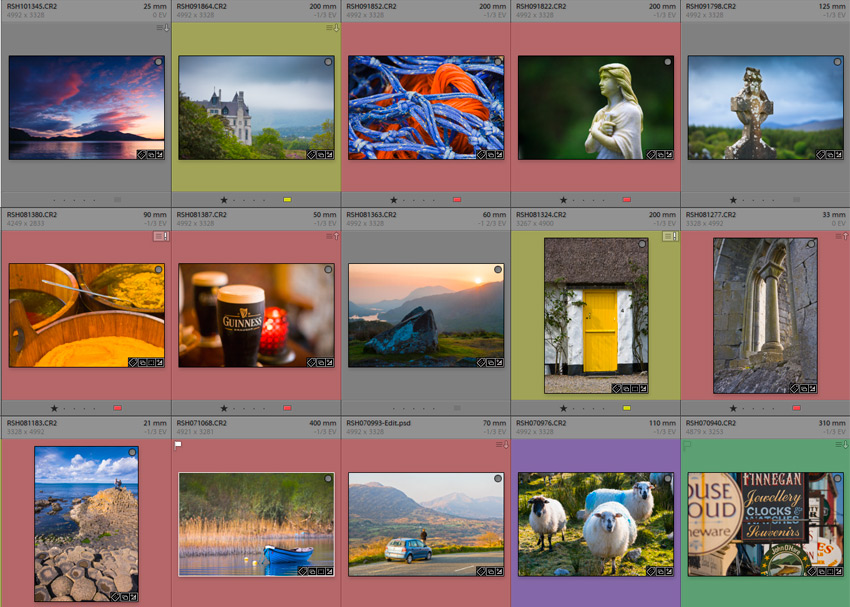850x607 pixels.
Task: Click the keyword tag badge on the stone arch photo
Action: 794,388
